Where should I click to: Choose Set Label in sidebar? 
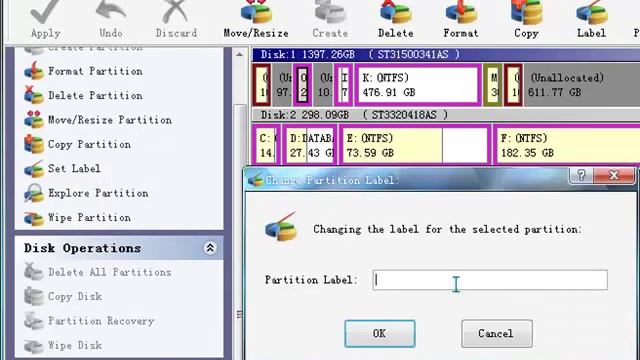(x=62, y=169)
